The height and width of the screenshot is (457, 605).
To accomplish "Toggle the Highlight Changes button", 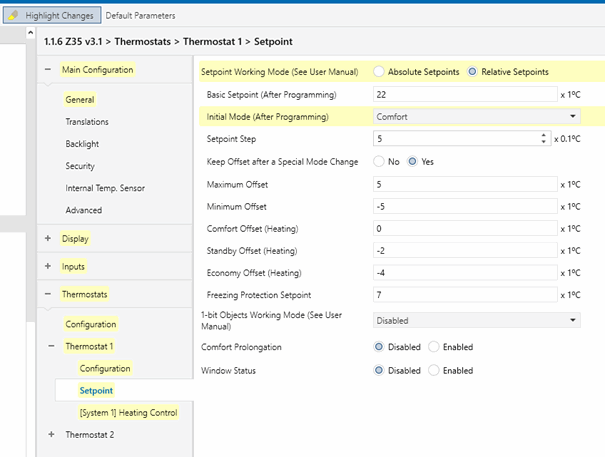I will pos(52,15).
